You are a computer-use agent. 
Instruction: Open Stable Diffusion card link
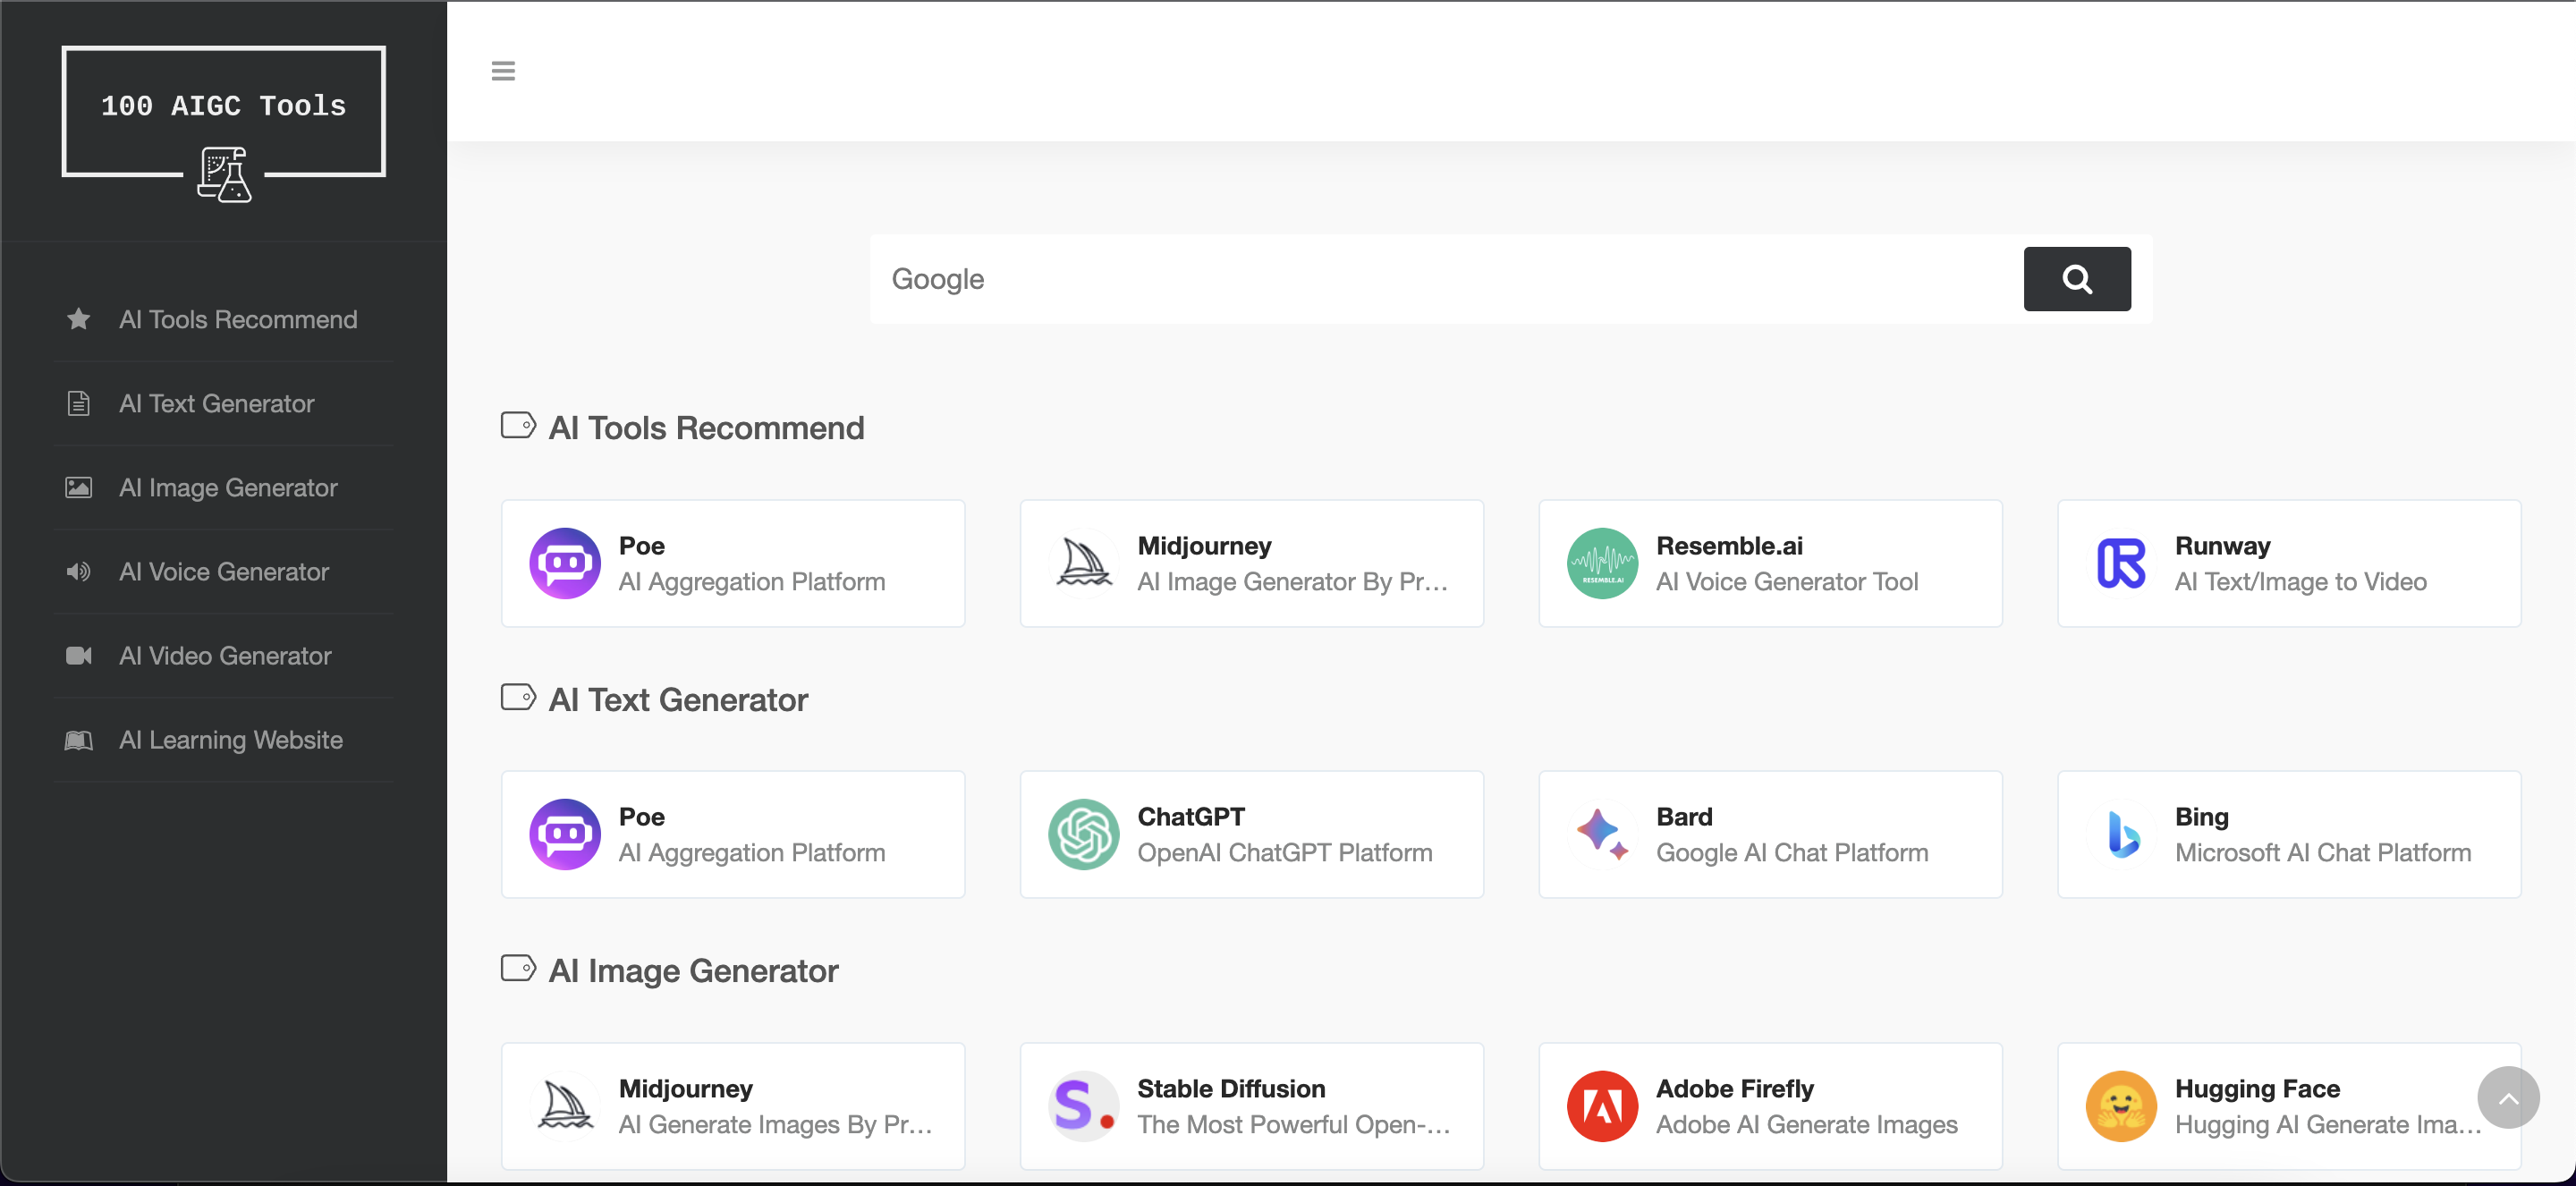pyautogui.click(x=1251, y=1106)
